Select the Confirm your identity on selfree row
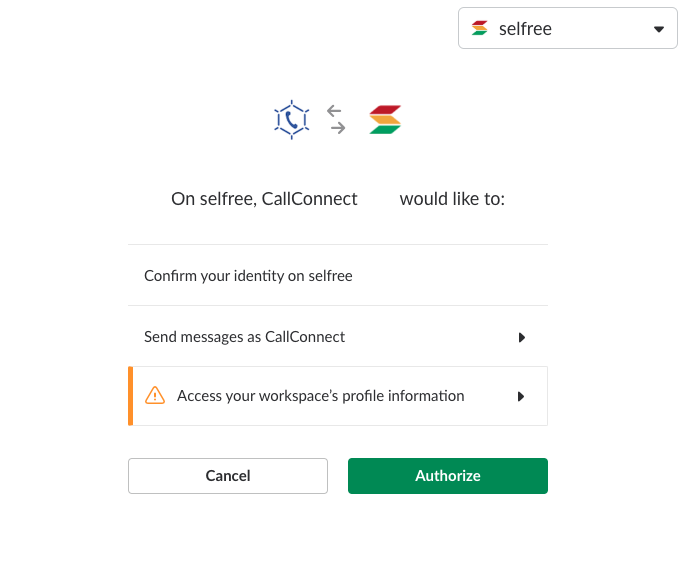Screen dimensions: 680x564 click(x=338, y=275)
